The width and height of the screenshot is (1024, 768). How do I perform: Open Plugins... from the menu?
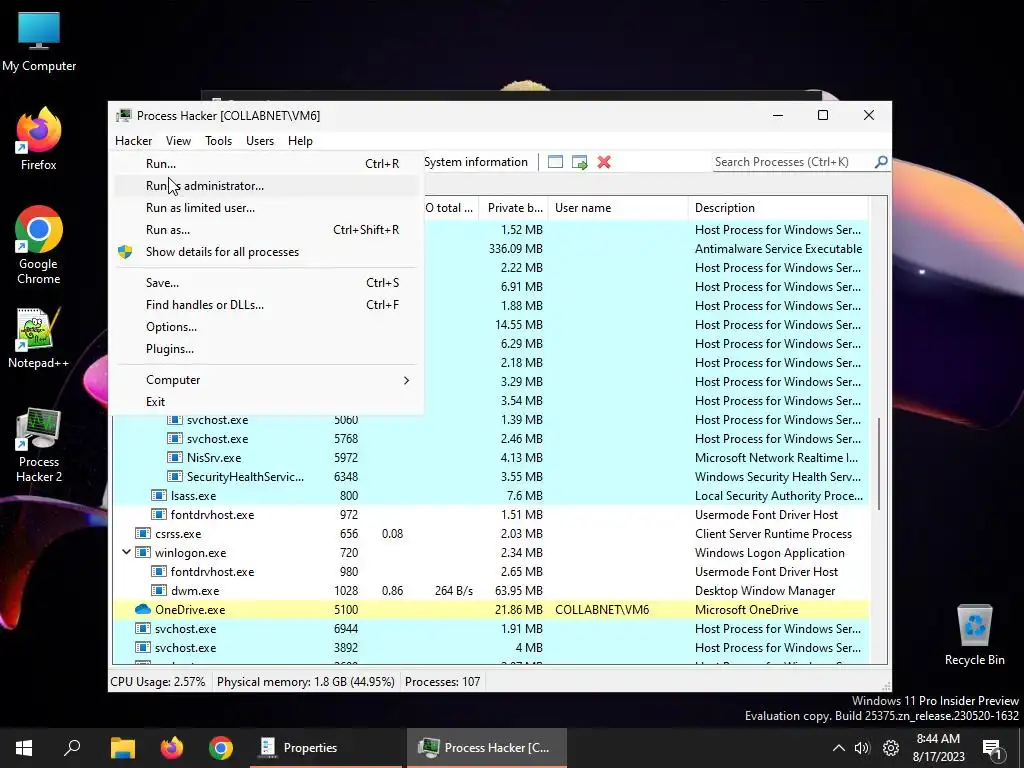pyautogui.click(x=266, y=349)
